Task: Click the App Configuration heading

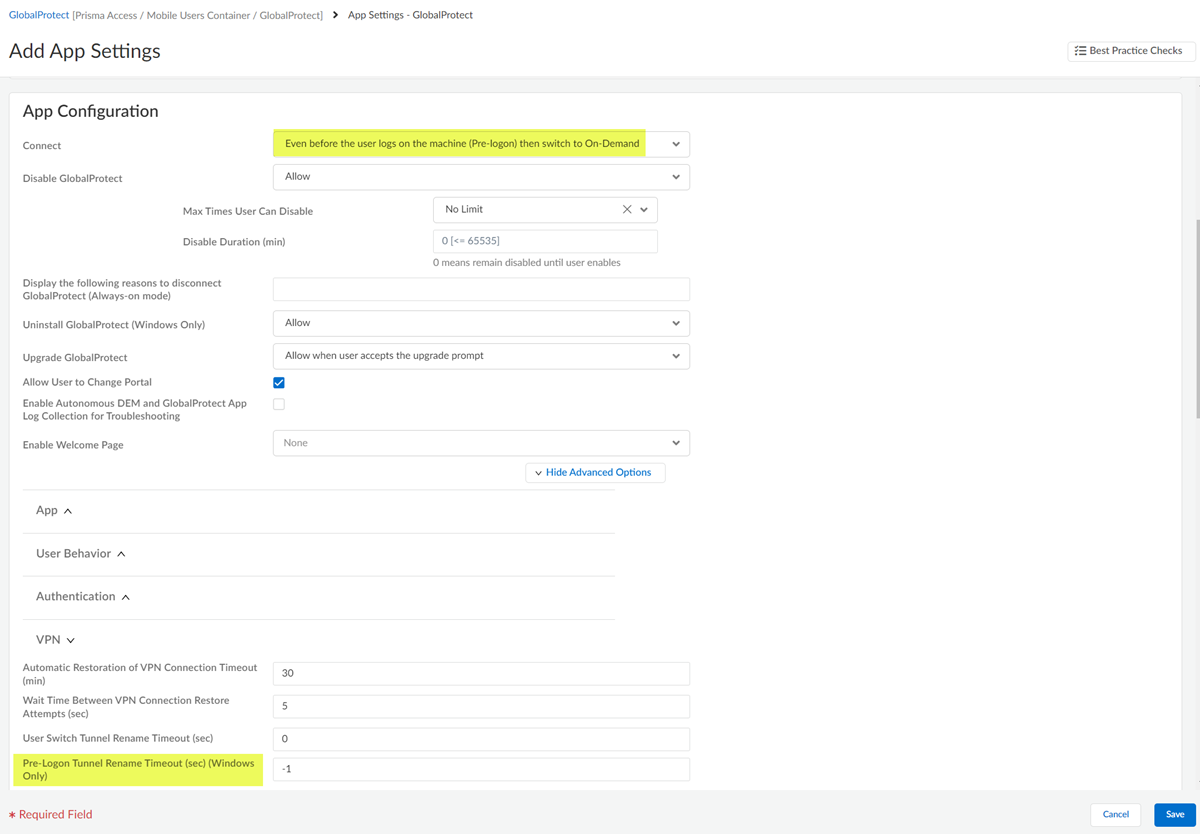Action: pyautogui.click(x=91, y=111)
